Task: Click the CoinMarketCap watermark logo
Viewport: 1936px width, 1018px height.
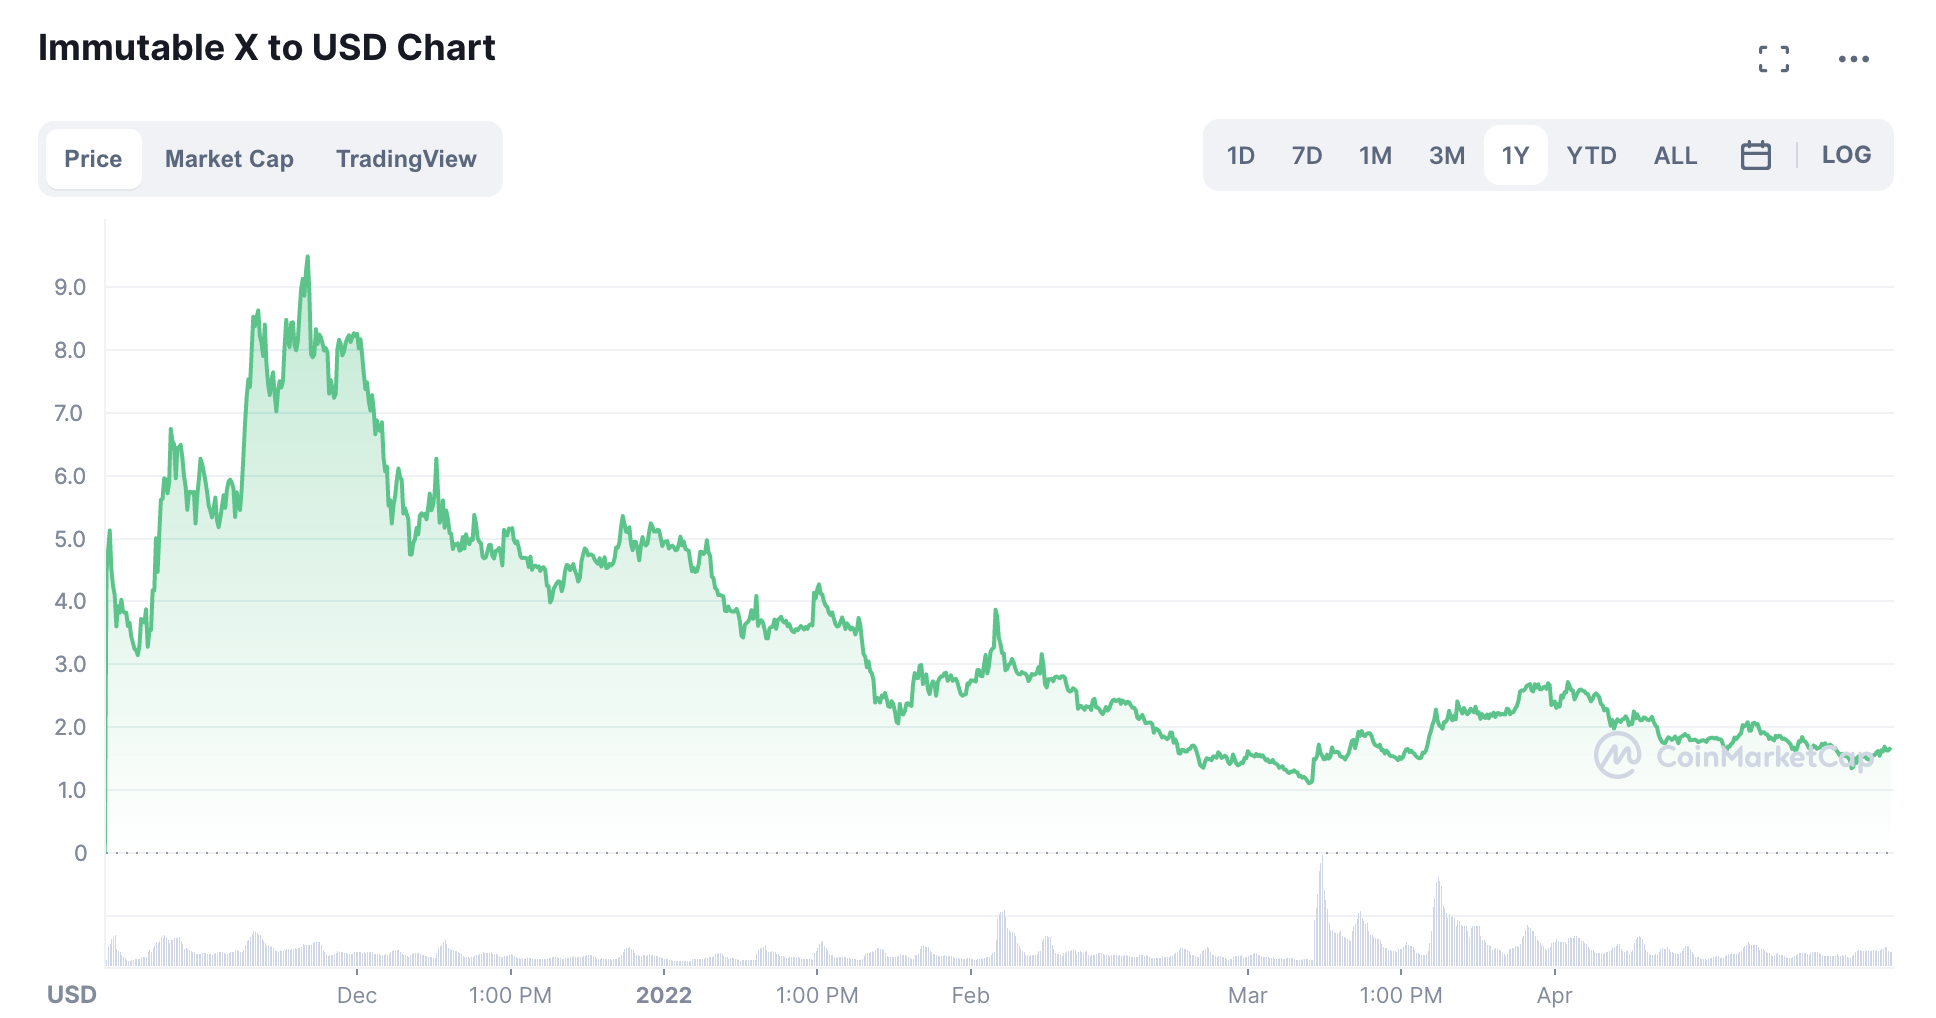Action: (x=1733, y=755)
